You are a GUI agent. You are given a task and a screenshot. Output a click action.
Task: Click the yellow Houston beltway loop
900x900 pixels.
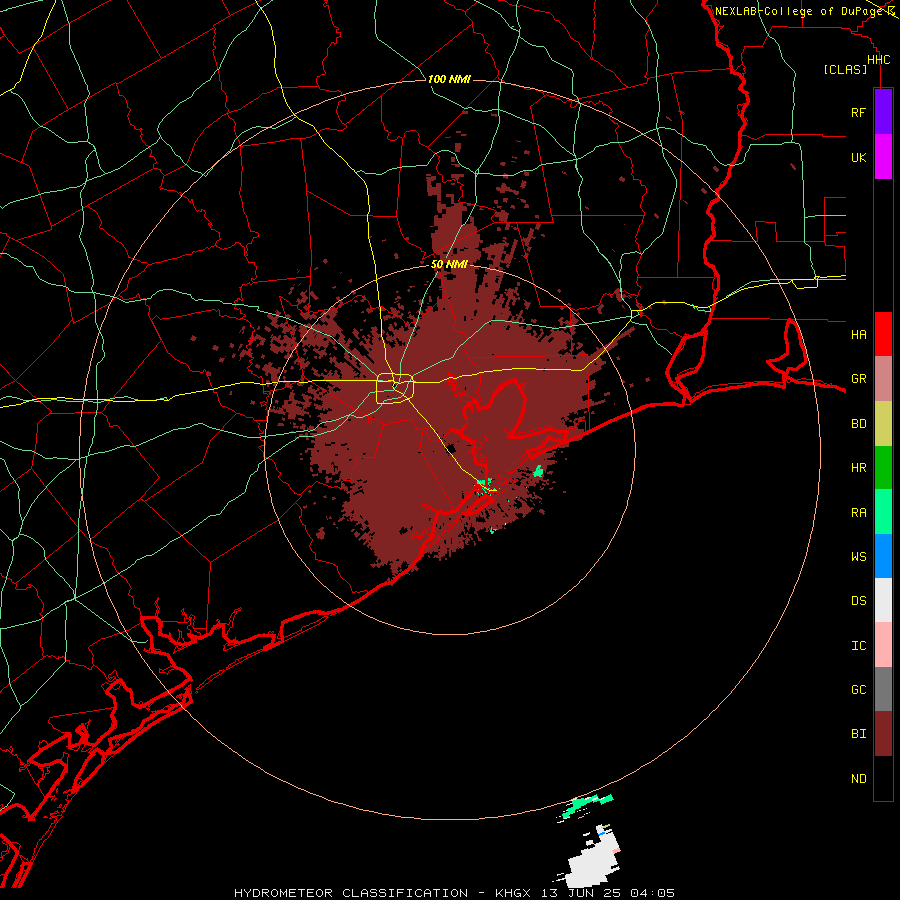[x=395, y=389]
